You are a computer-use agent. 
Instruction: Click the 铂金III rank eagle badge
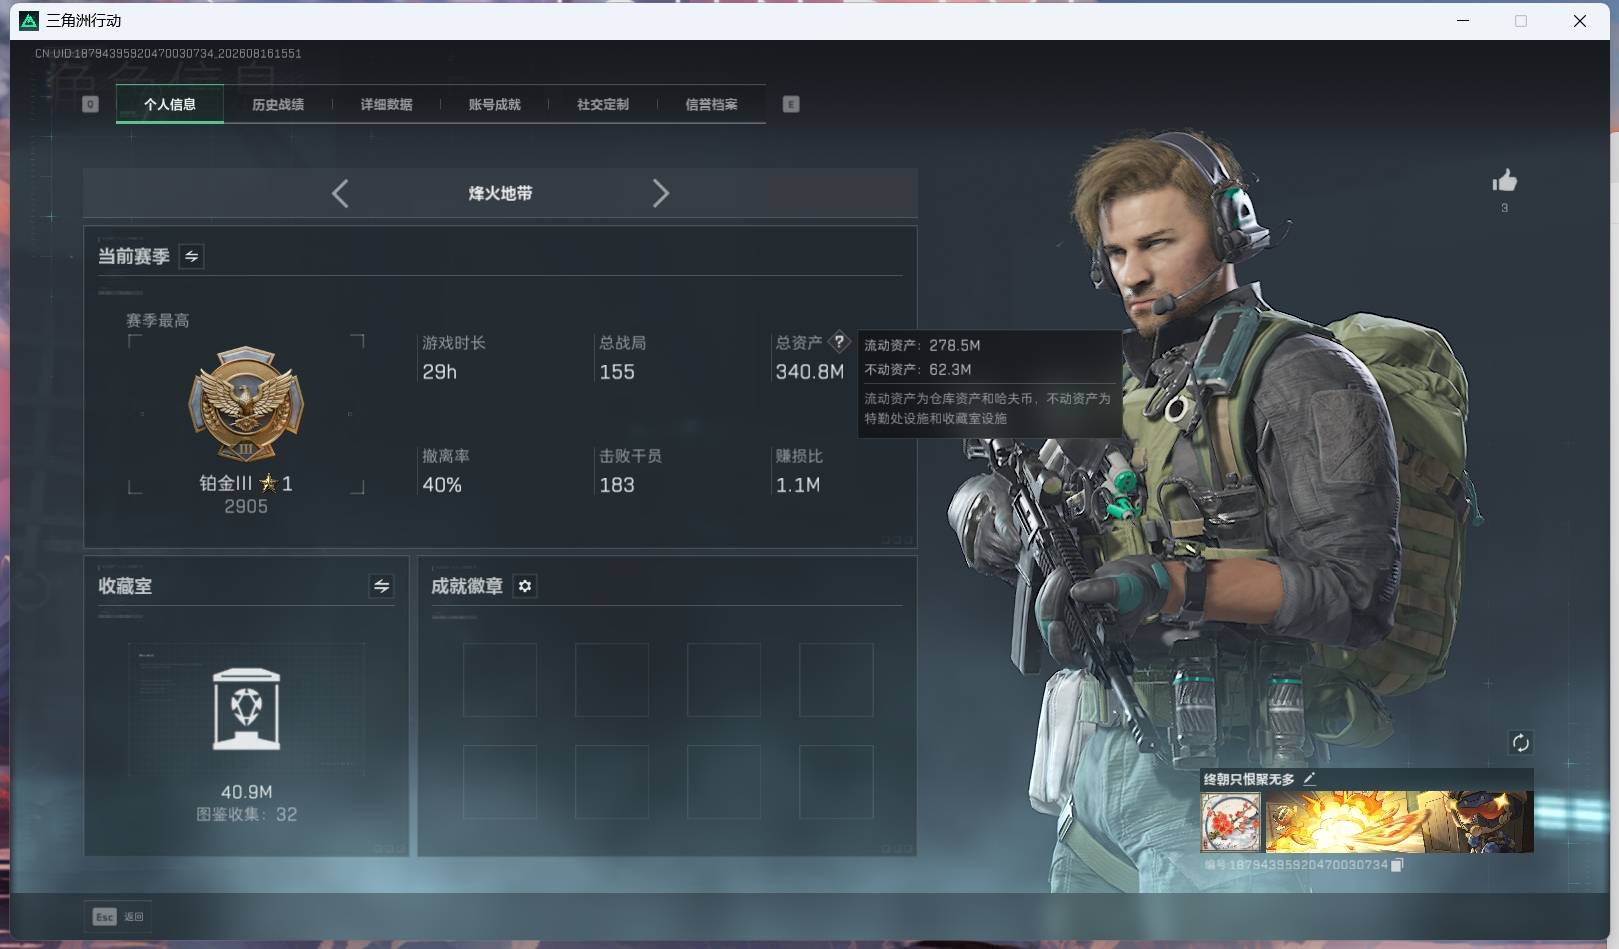tap(246, 405)
